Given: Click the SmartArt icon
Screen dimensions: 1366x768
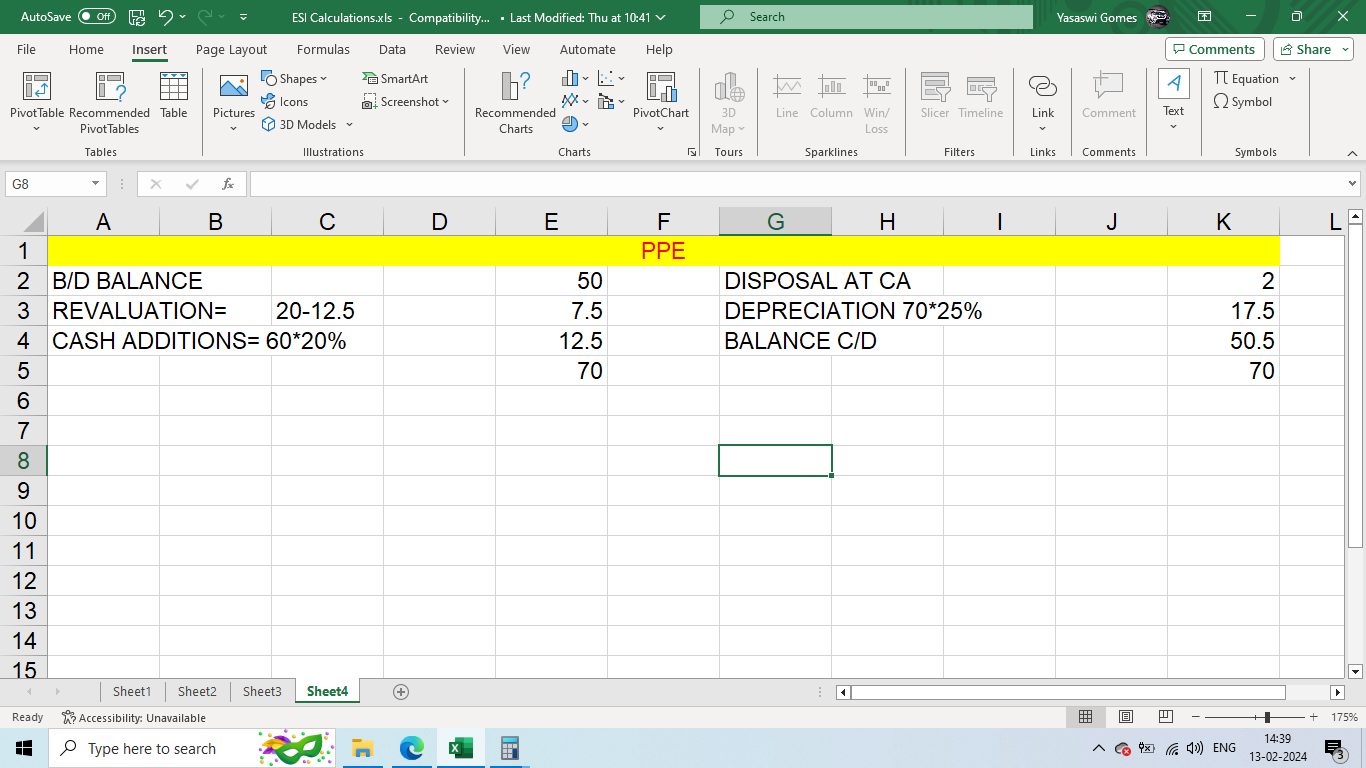Looking at the screenshot, I should click(372, 79).
